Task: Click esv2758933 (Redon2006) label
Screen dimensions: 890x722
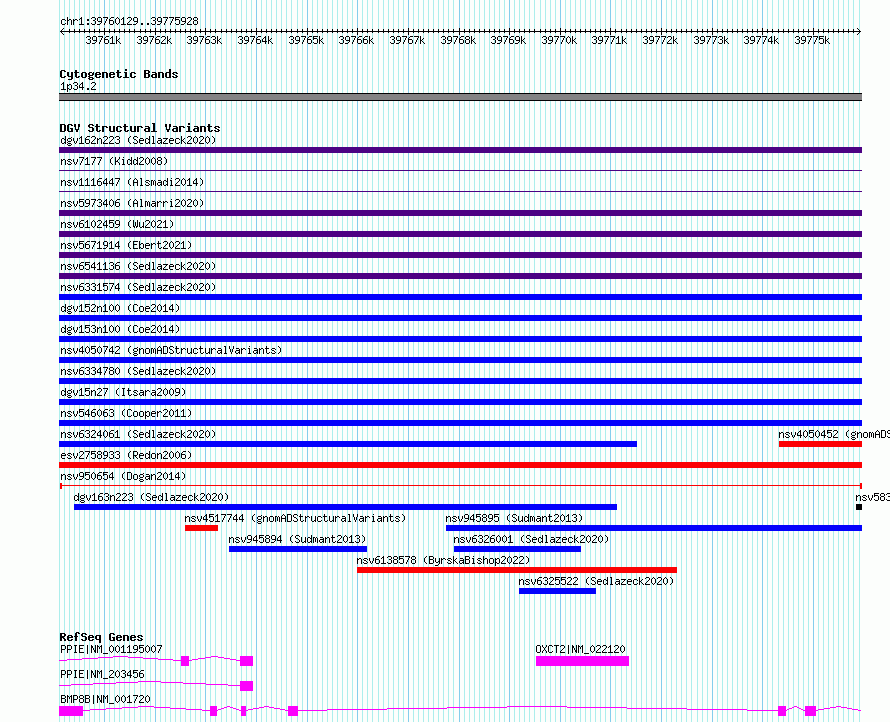Action: 126,455
